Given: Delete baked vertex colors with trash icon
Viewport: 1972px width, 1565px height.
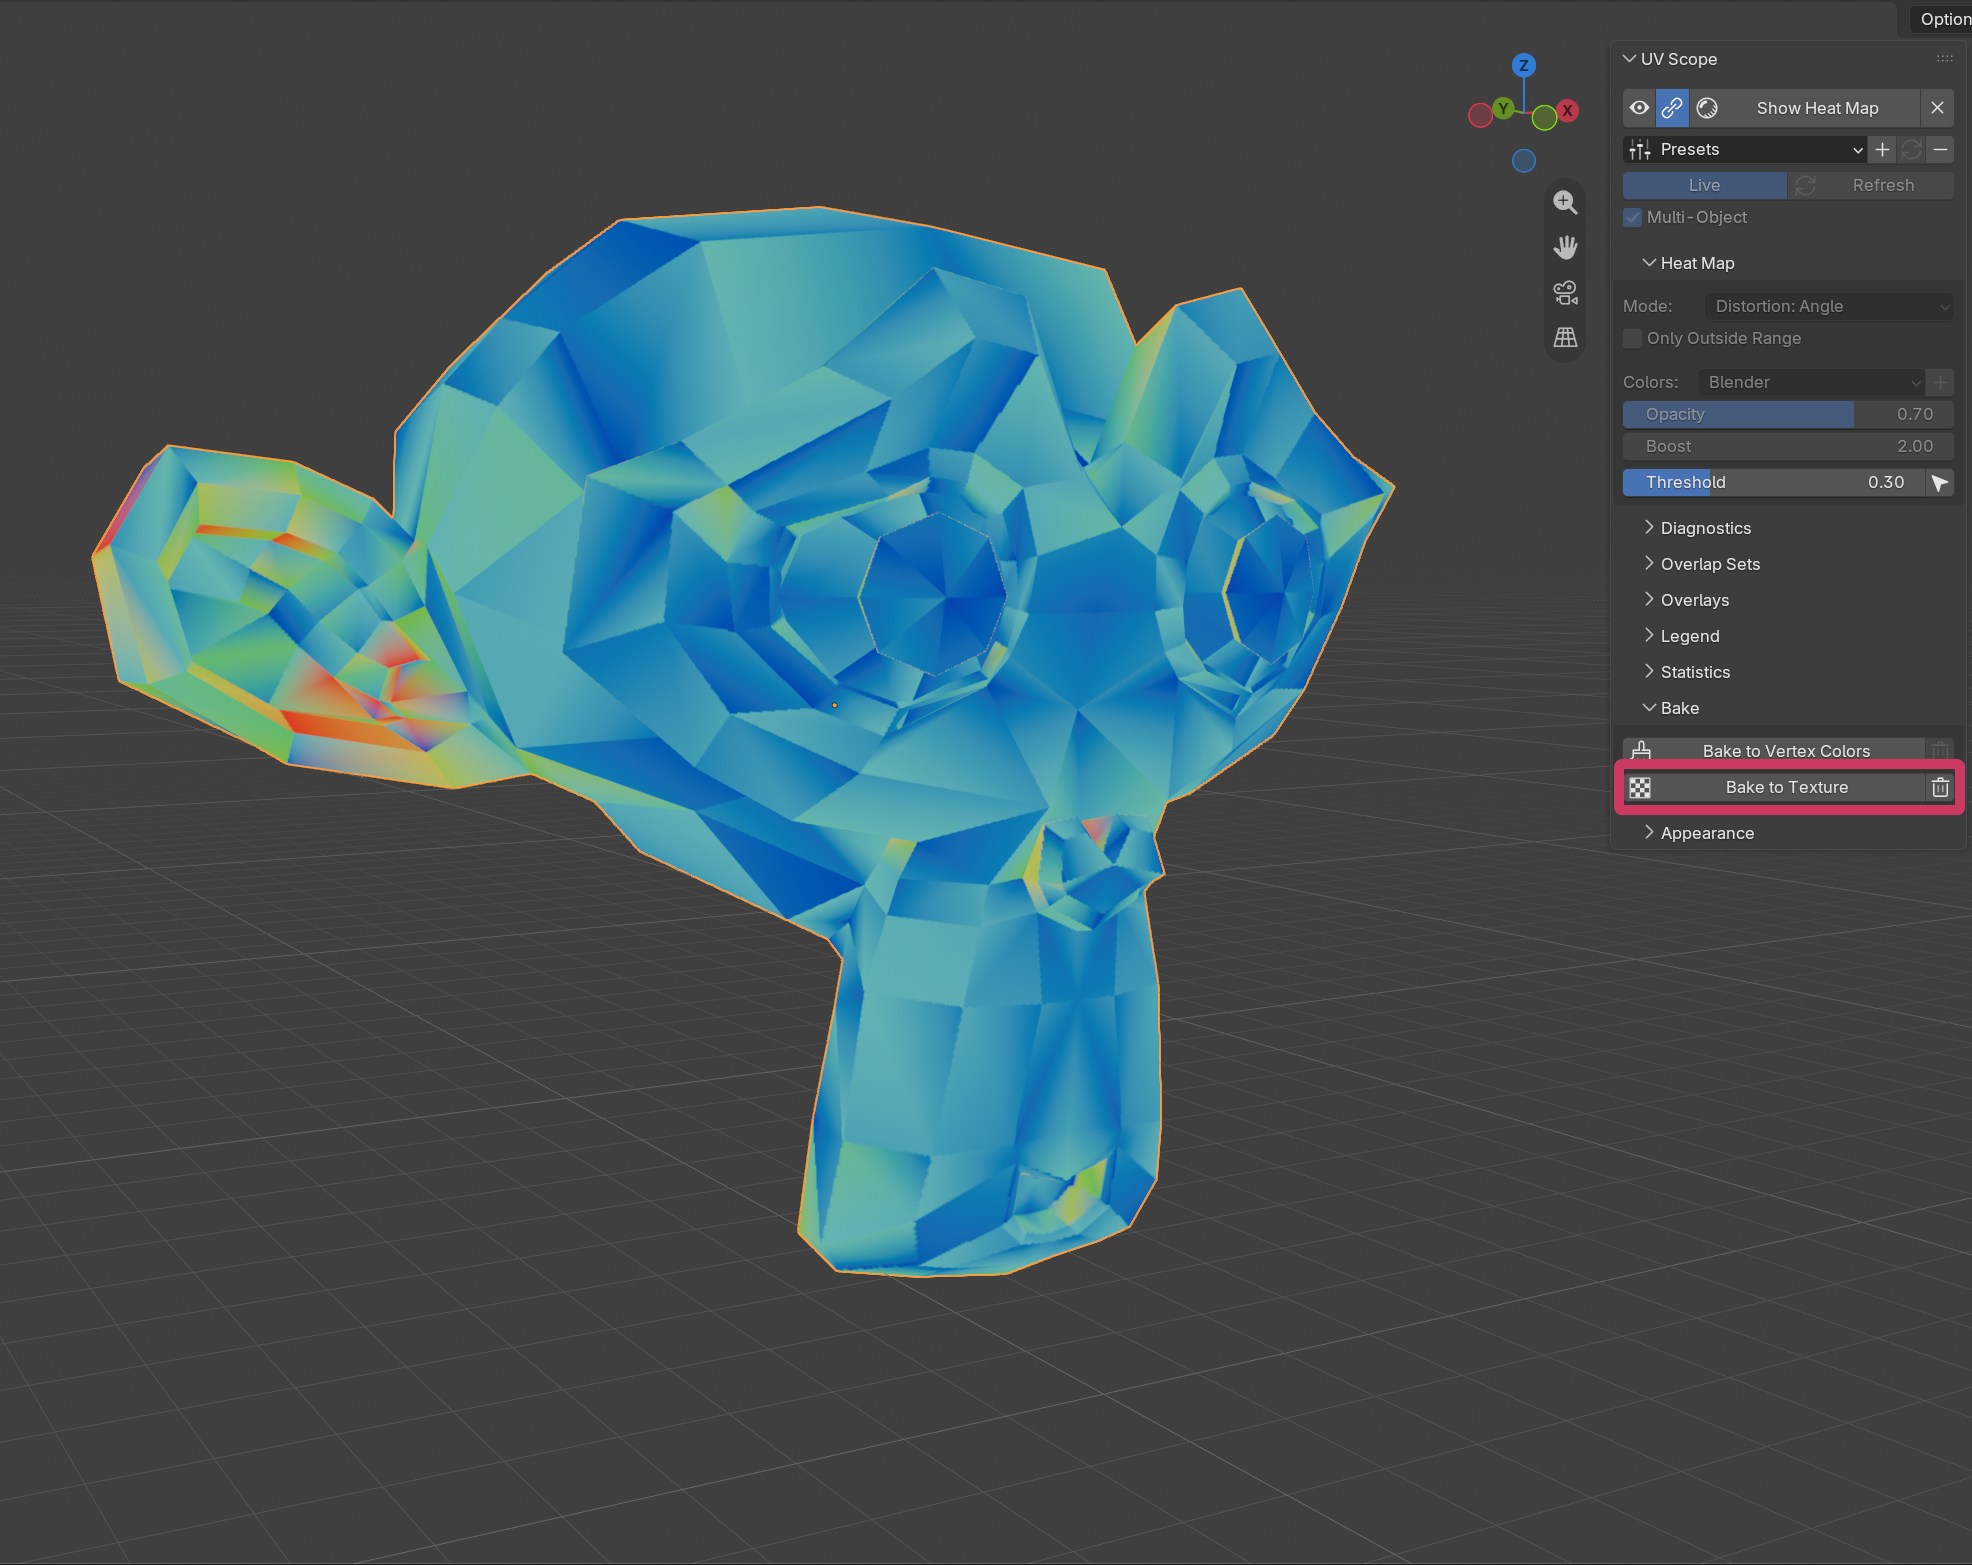Looking at the screenshot, I should pyautogui.click(x=1940, y=751).
